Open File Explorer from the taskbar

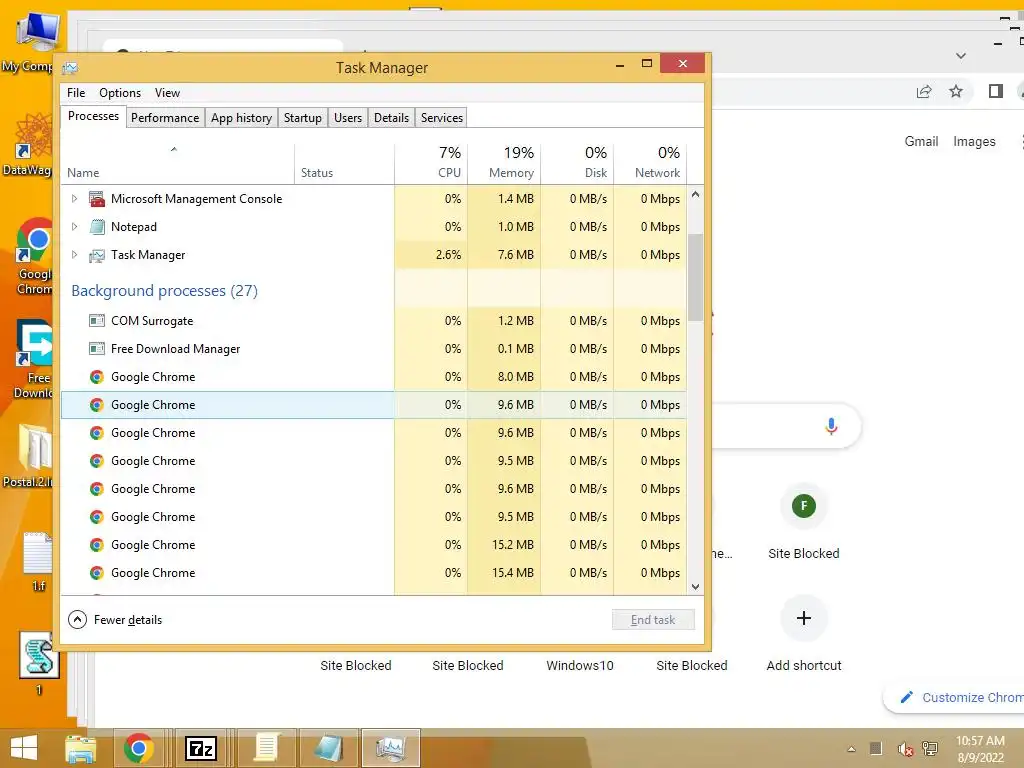point(81,748)
